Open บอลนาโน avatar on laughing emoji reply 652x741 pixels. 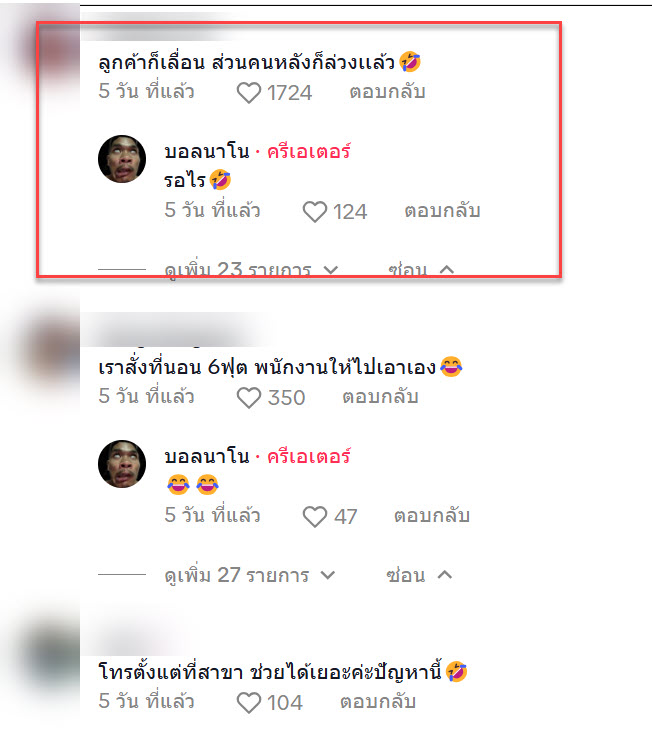tap(122, 464)
